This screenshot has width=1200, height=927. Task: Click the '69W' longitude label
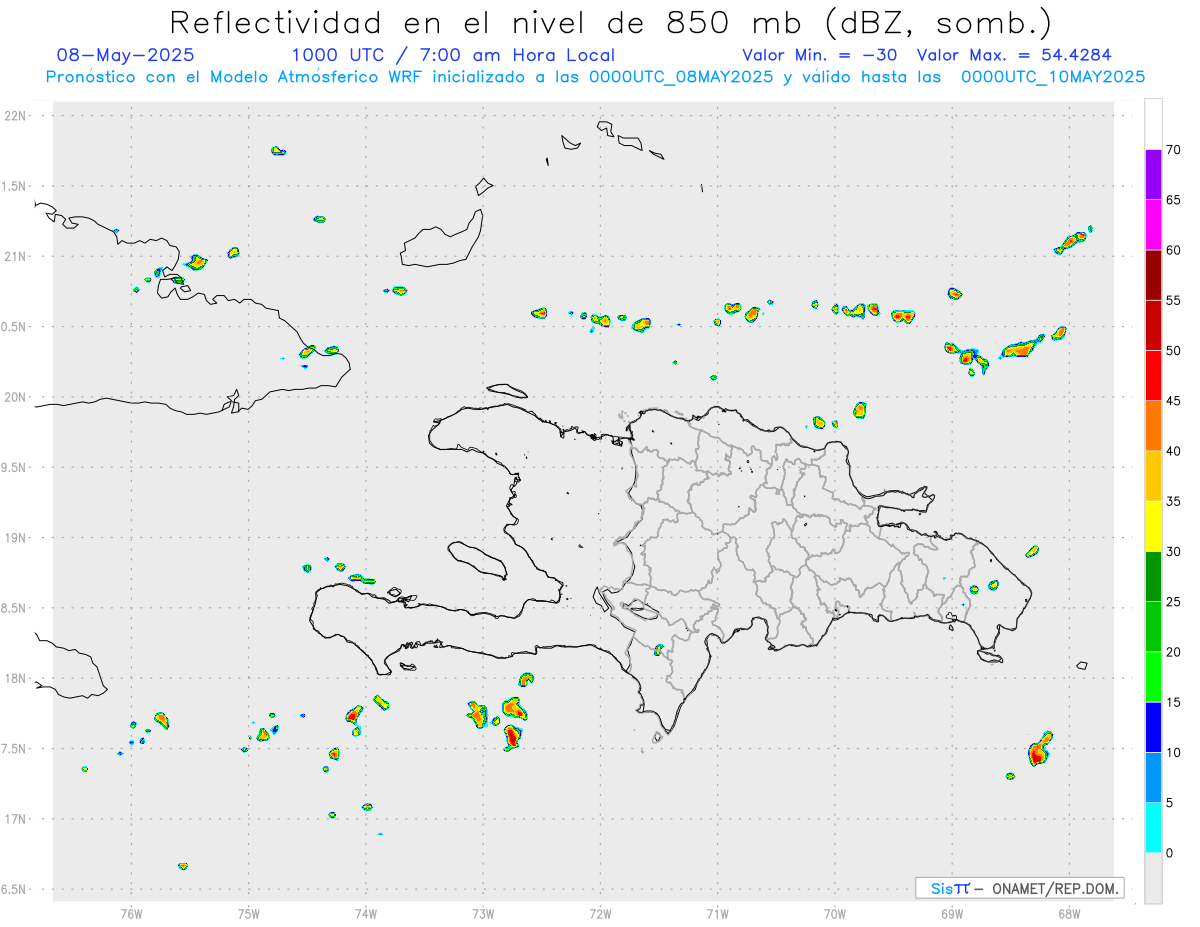click(x=952, y=913)
